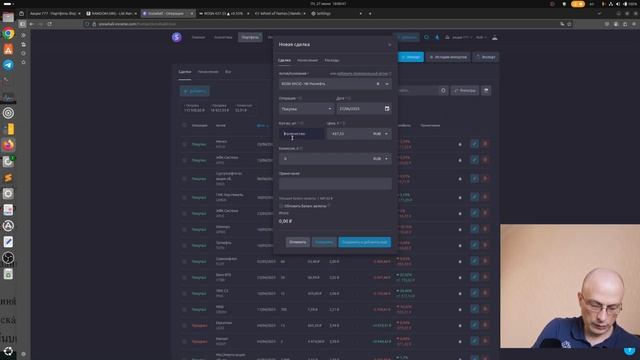
Task: Delete the second ЭЛ5 Системс row
Action: pos(485,213)
